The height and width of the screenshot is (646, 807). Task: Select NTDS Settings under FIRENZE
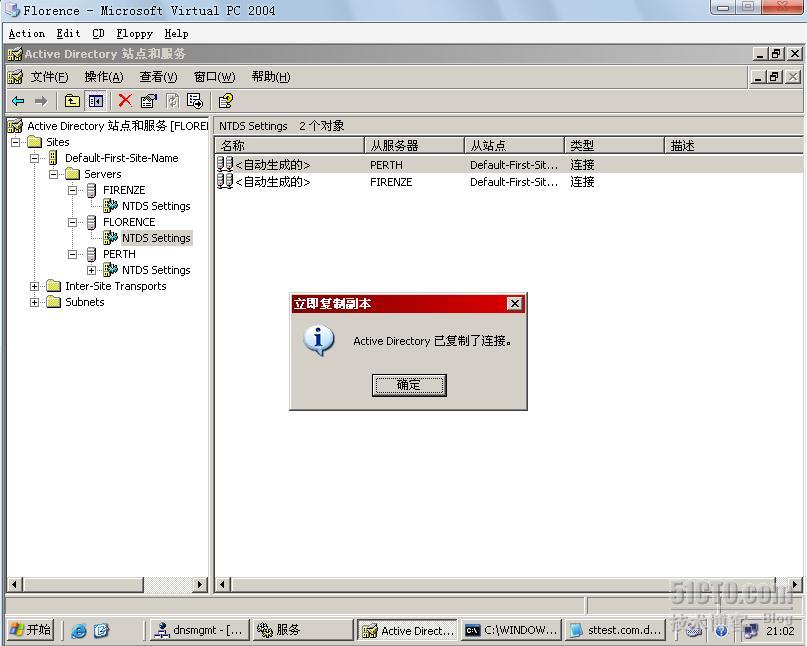tap(156, 206)
